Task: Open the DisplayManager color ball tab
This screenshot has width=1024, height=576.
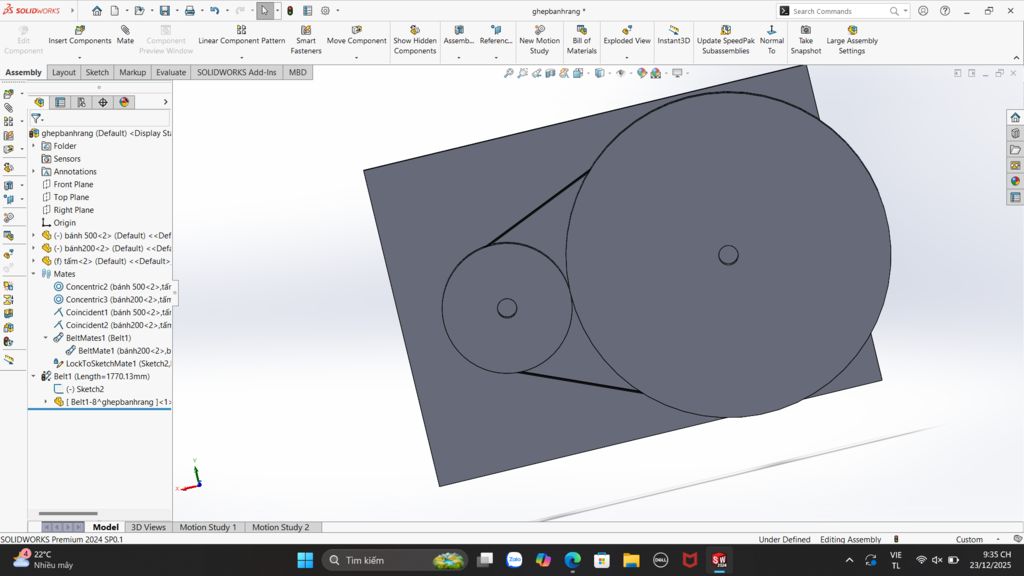Action: [124, 102]
